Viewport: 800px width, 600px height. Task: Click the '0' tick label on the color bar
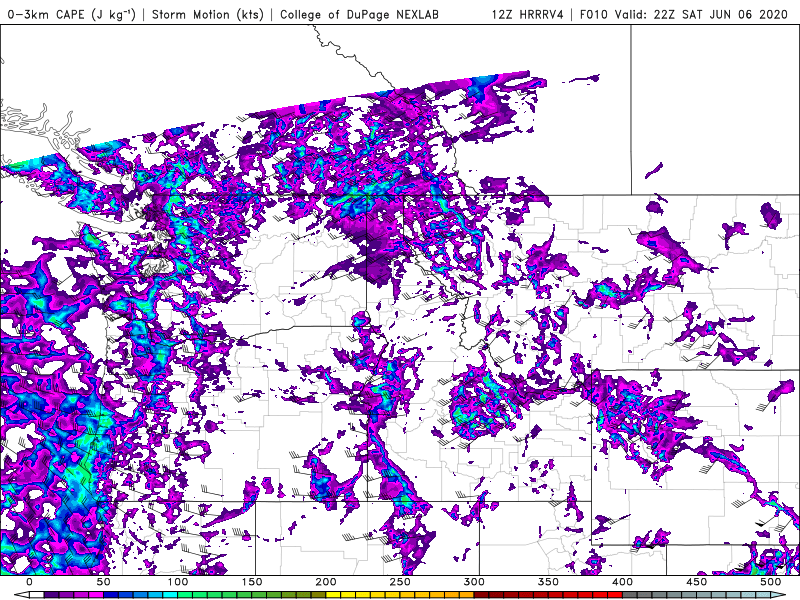coord(29,582)
